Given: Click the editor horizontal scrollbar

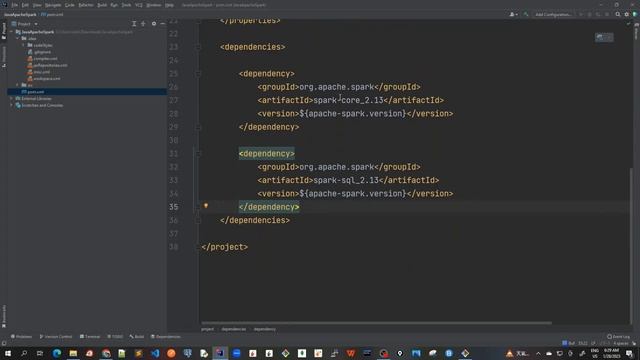Looking at the screenshot, I should point(376,323).
